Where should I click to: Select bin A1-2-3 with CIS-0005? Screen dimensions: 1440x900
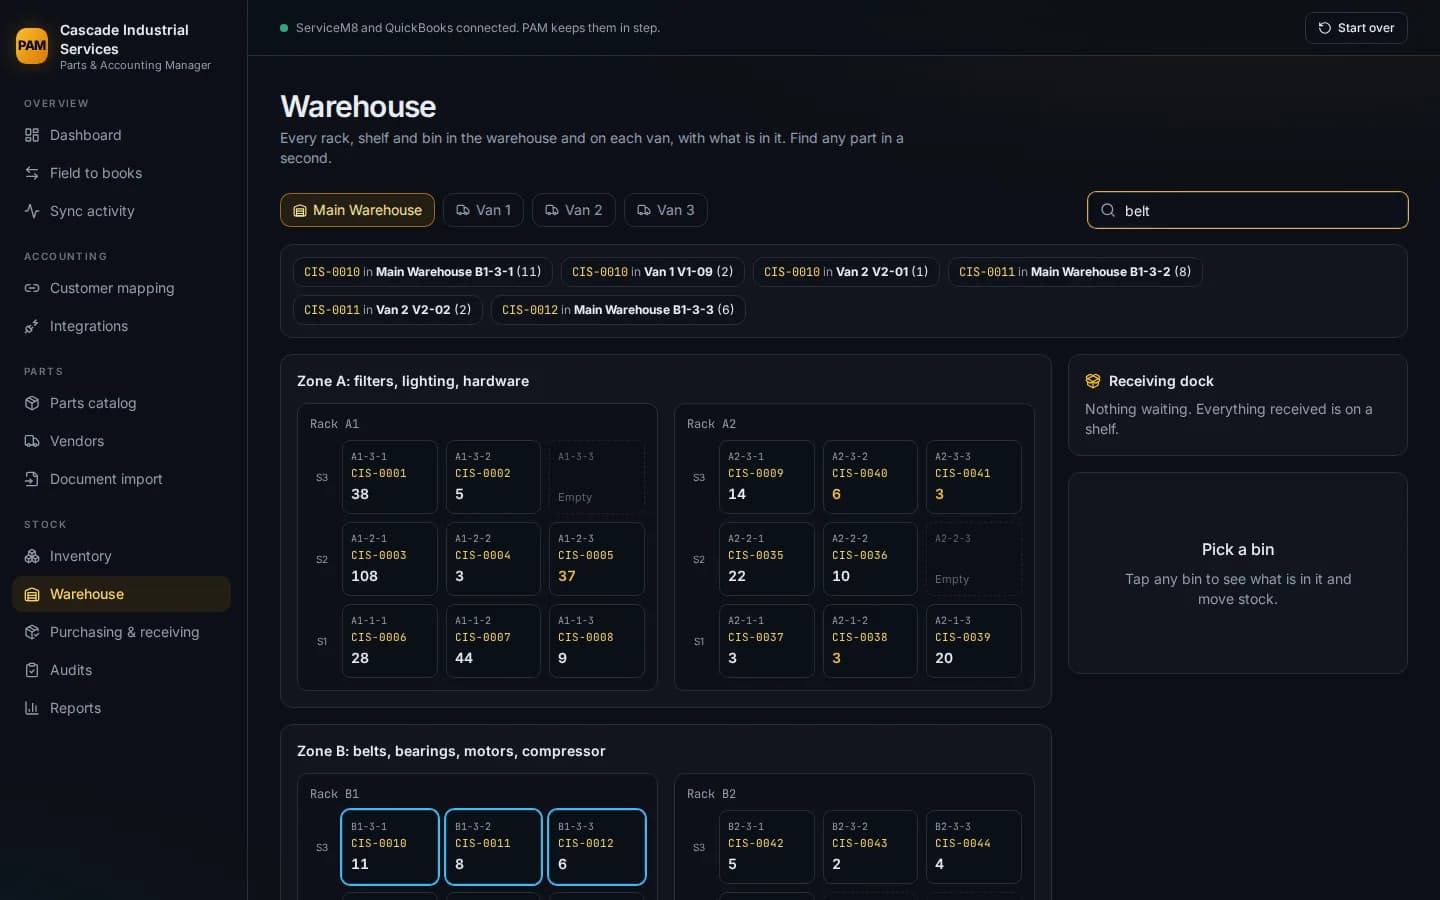click(597, 559)
